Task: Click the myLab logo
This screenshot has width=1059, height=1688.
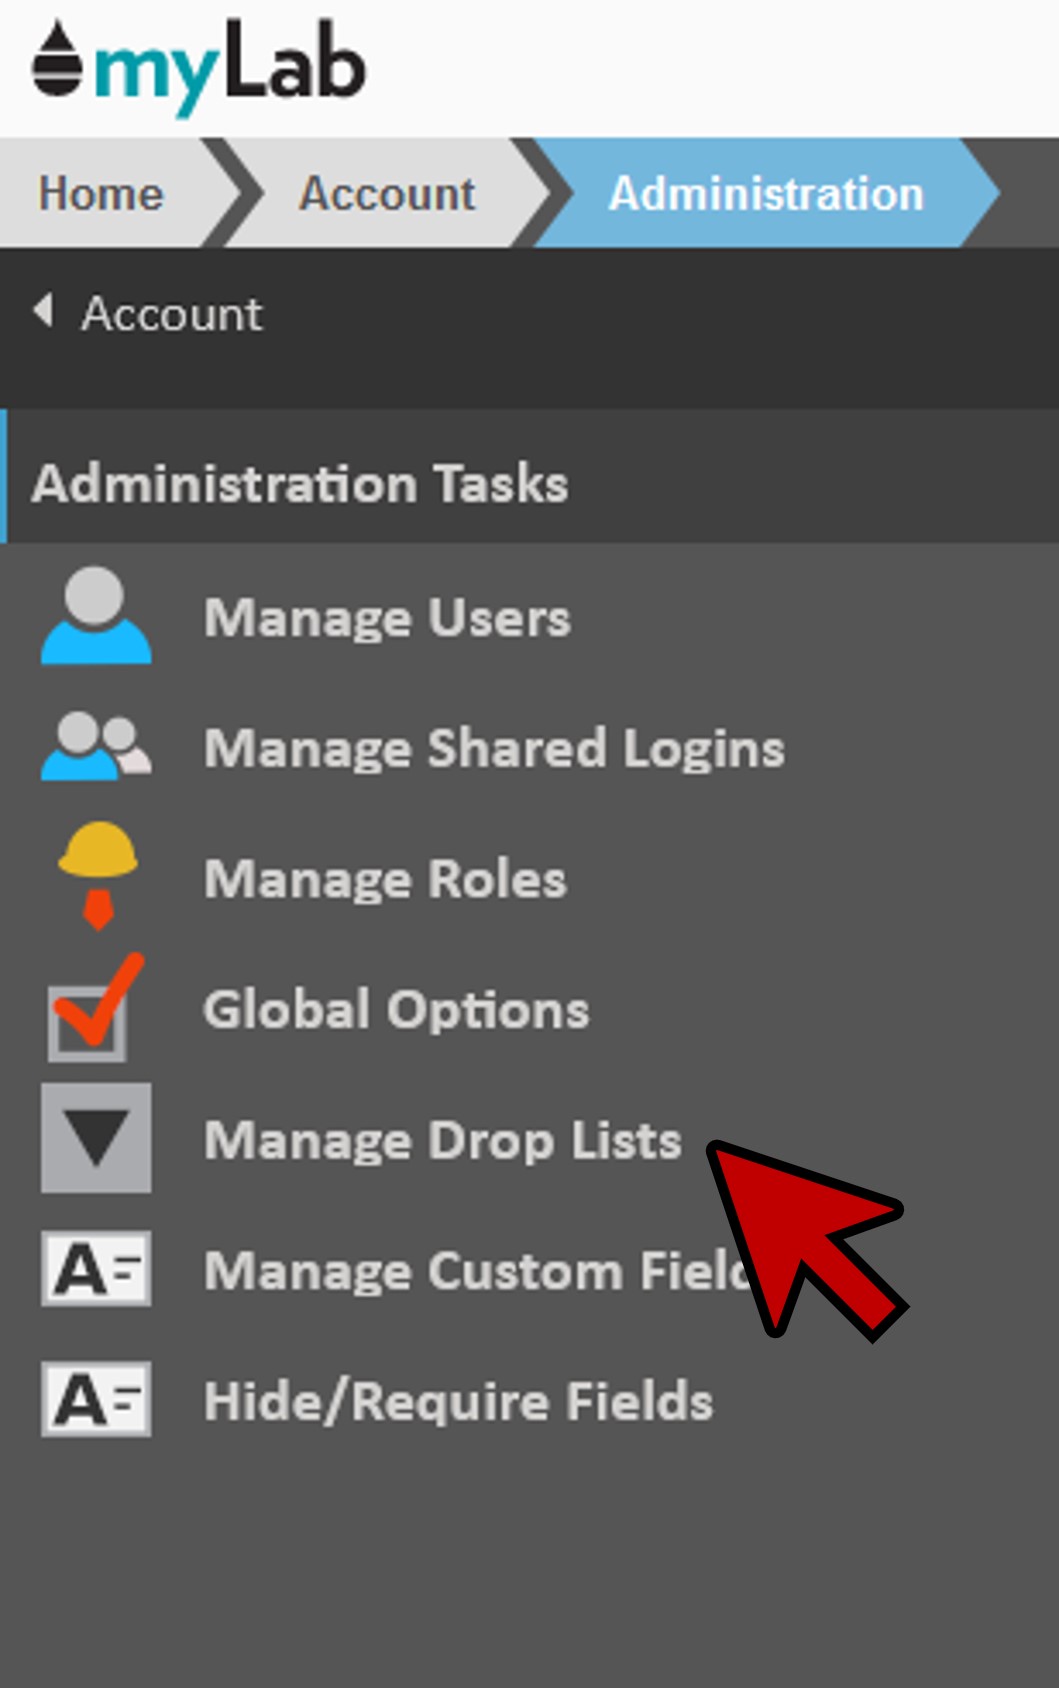Action: point(199,66)
